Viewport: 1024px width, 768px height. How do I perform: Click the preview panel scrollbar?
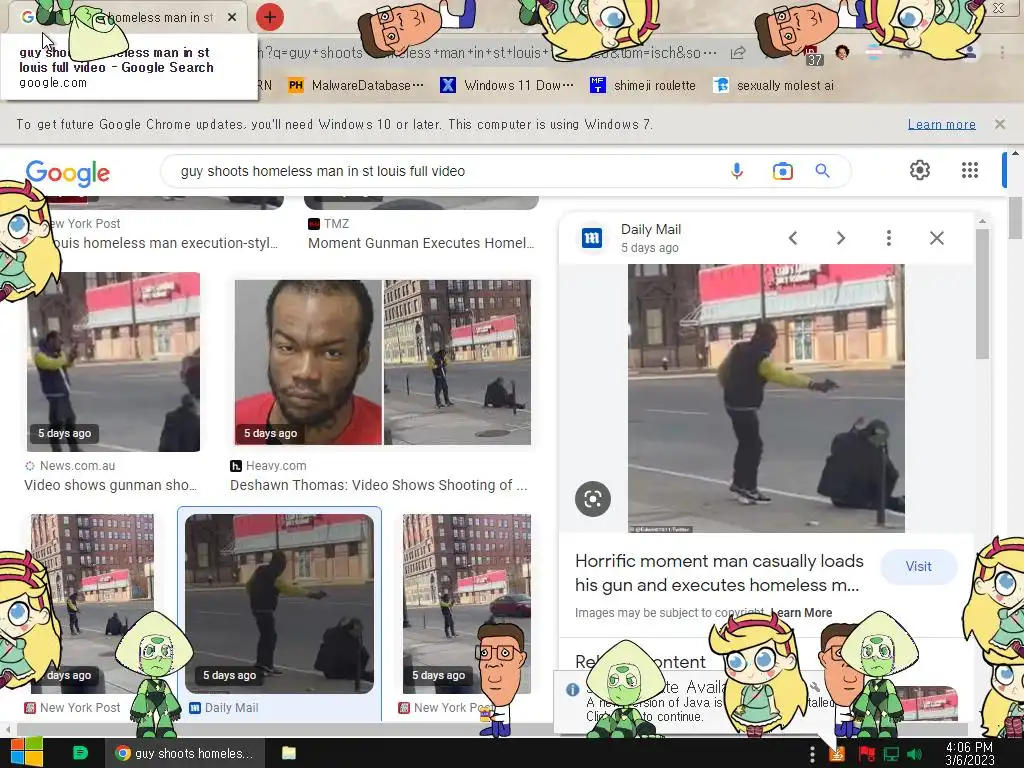point(982,293)
